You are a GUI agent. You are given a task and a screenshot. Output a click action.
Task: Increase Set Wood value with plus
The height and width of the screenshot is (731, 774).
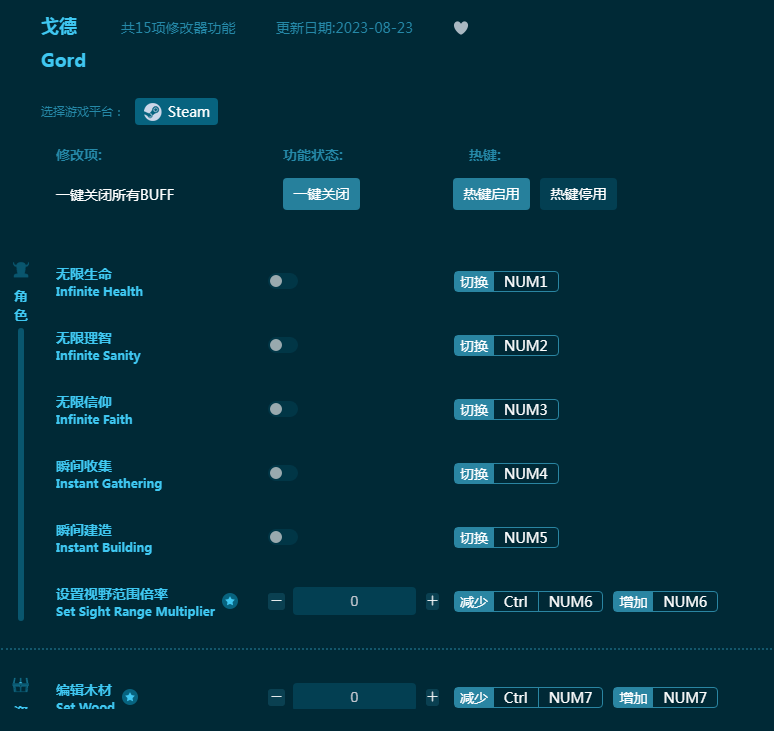coord(432,697)
